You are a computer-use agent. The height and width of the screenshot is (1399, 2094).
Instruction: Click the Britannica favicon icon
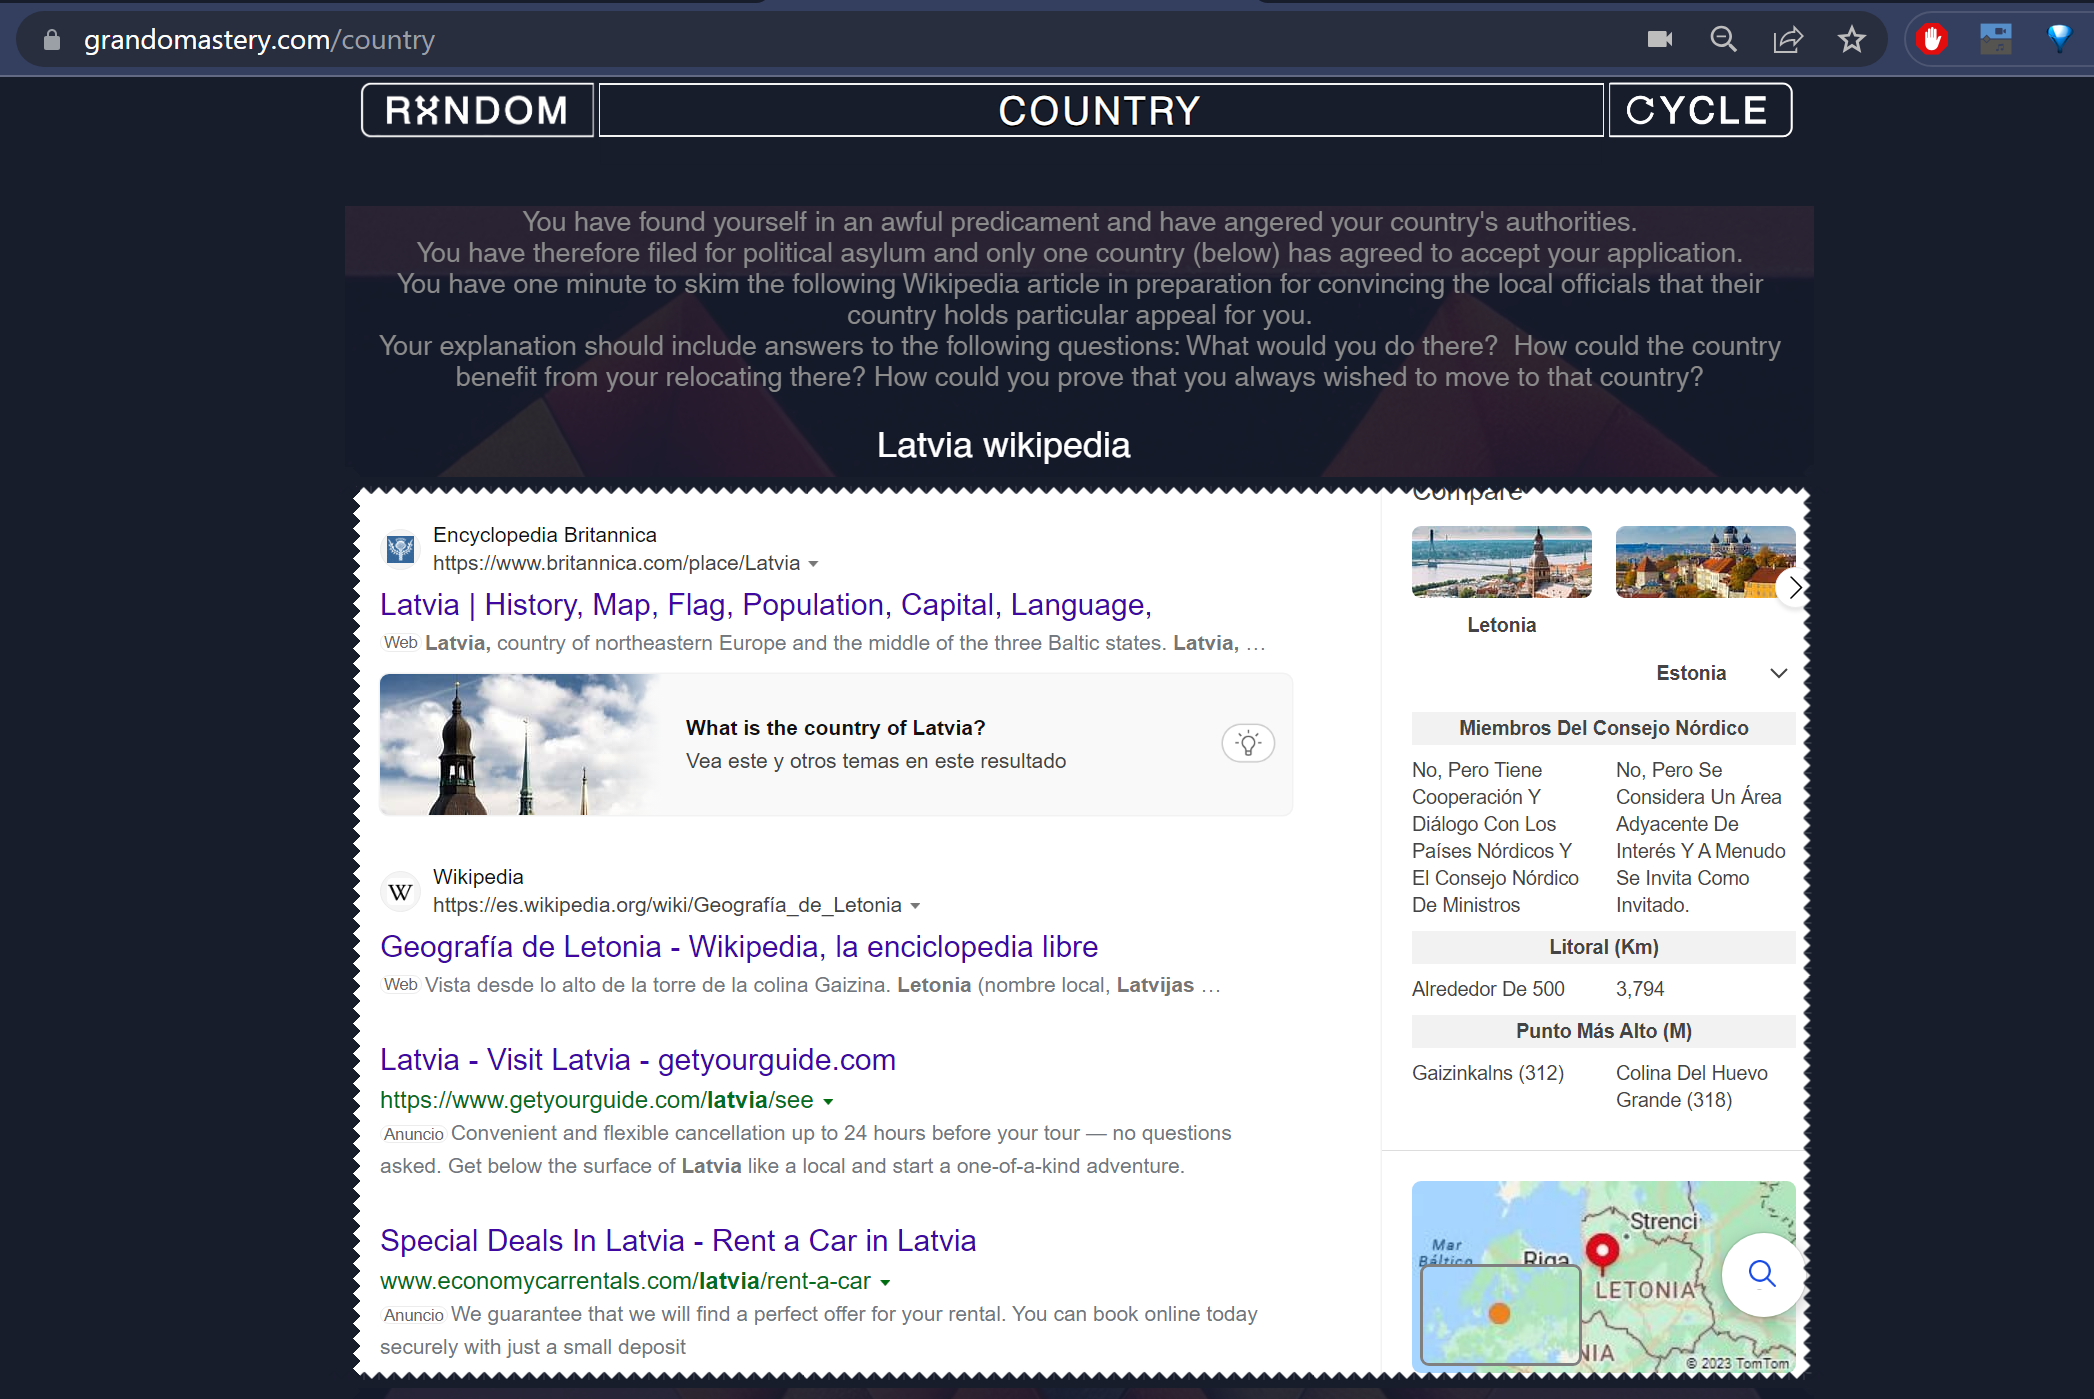coord(401,548)
